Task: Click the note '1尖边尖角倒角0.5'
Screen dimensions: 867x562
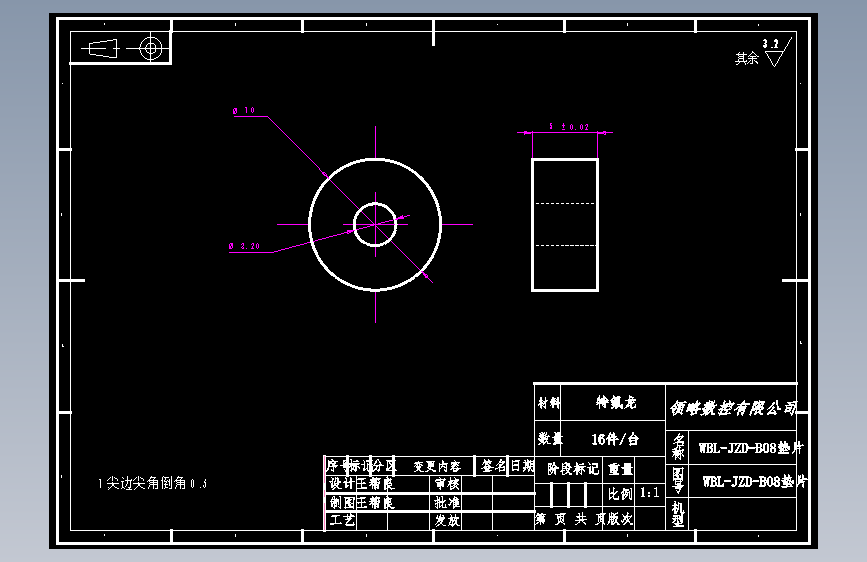Action: coord(153,483)
